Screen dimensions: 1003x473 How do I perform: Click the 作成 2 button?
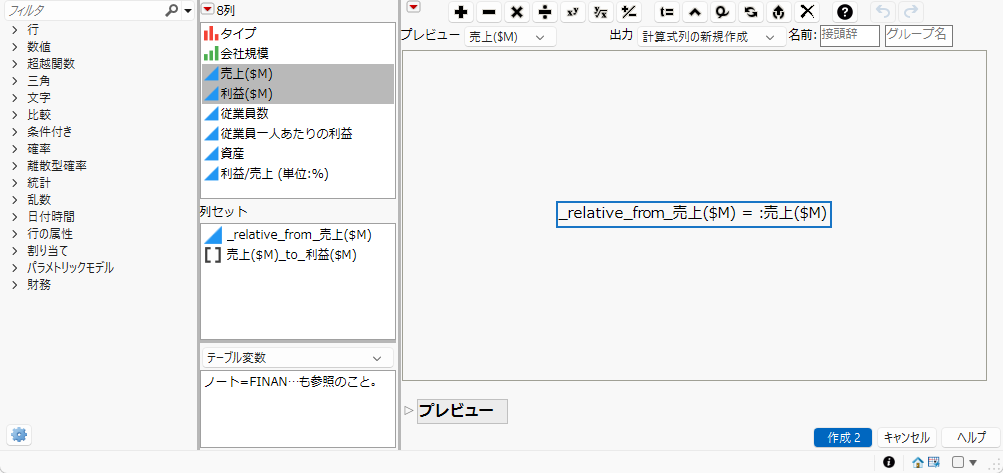point(843,438)
